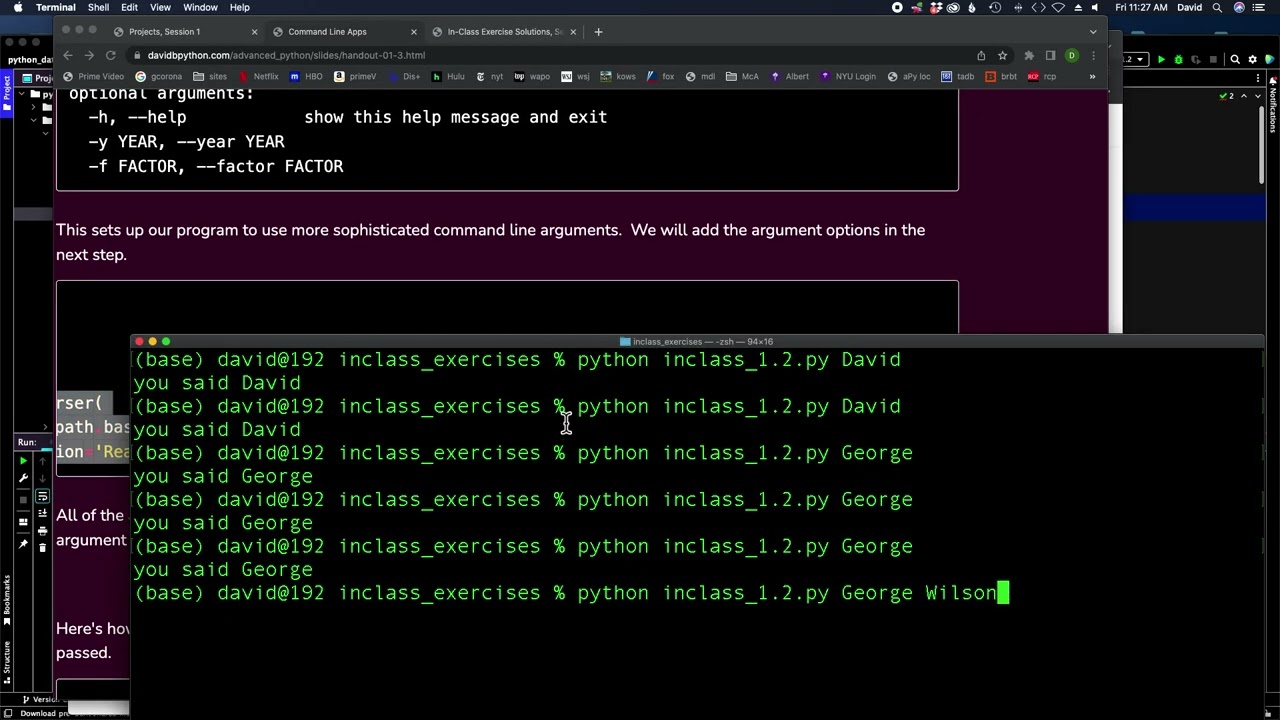Screen dimensions: 1280x720
Task: Open Dis+ bookmark
Action: coord(404,76)
